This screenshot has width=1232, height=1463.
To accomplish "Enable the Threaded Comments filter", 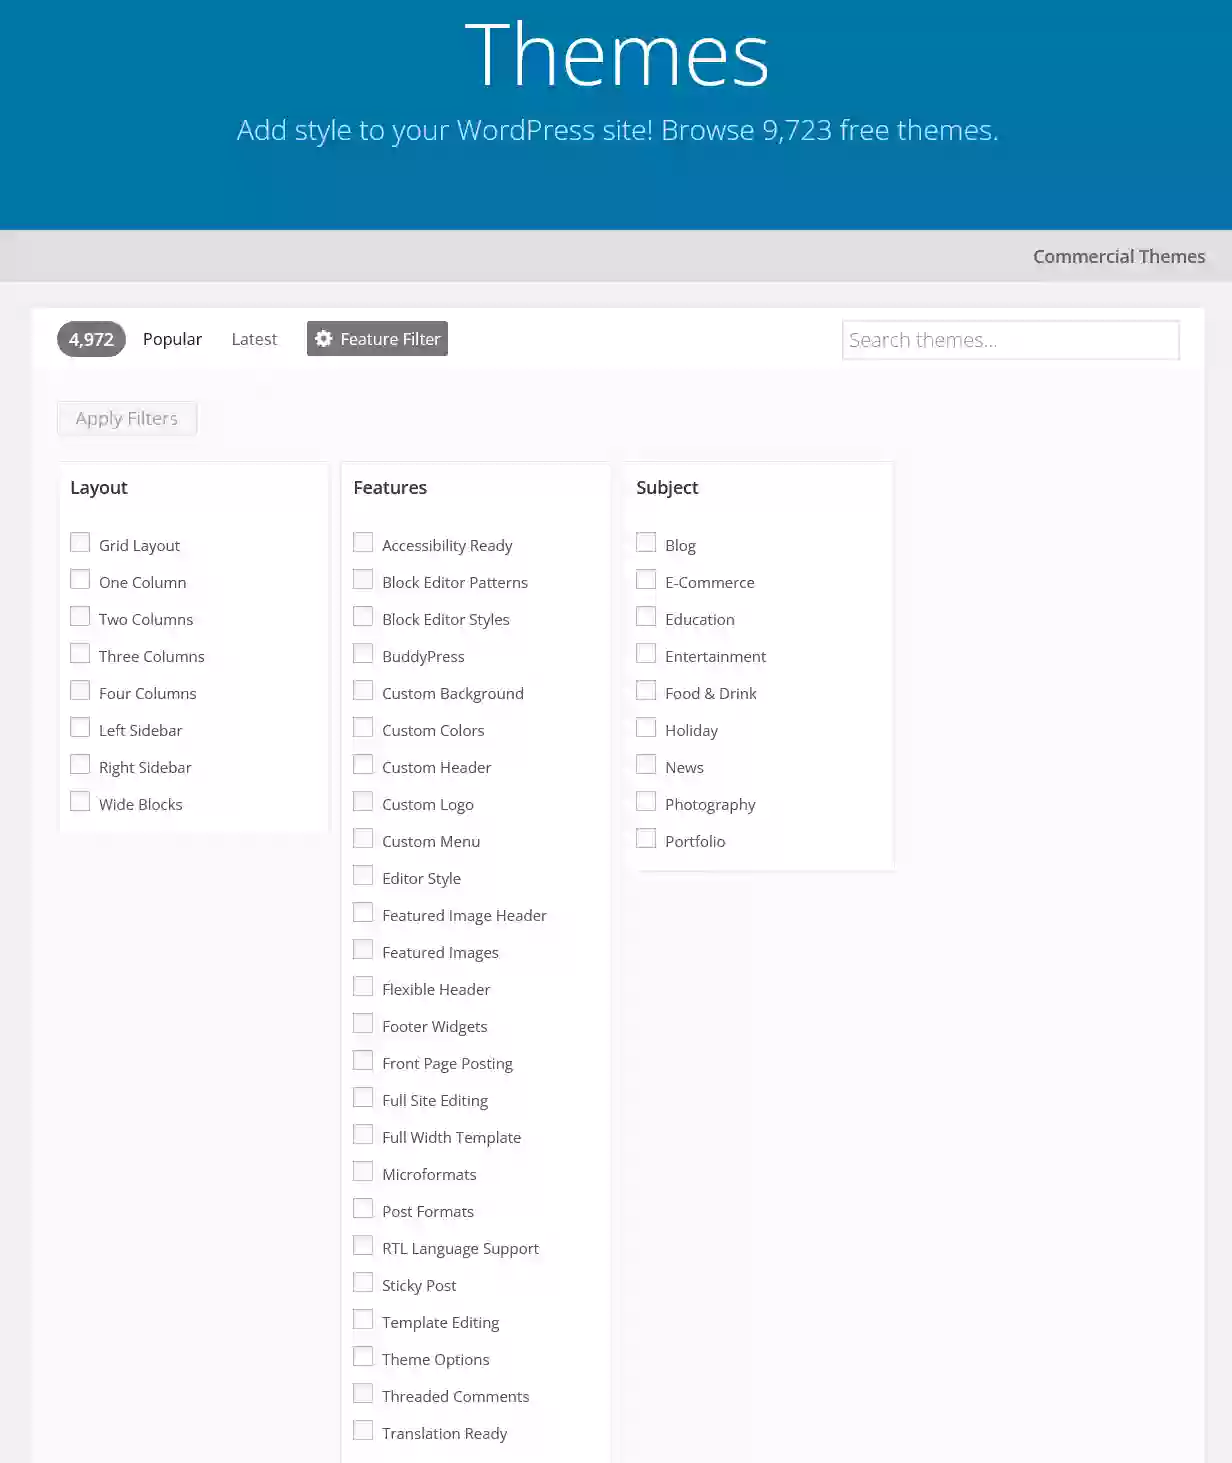I will pyautogui.click(x=363, y=1393).
